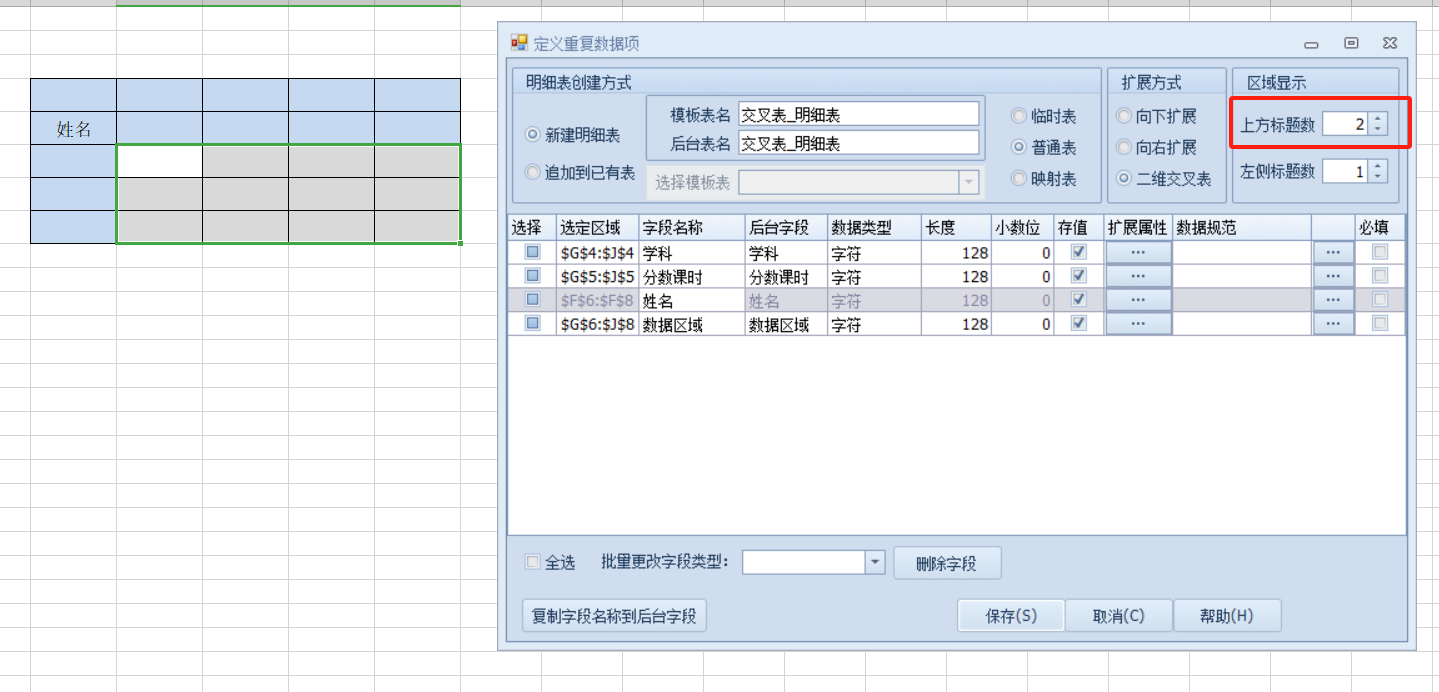Check 必填 for 学科 row
This screenshot has height=692, width=1439.
pyautogui.click(x=1380, y=252)
